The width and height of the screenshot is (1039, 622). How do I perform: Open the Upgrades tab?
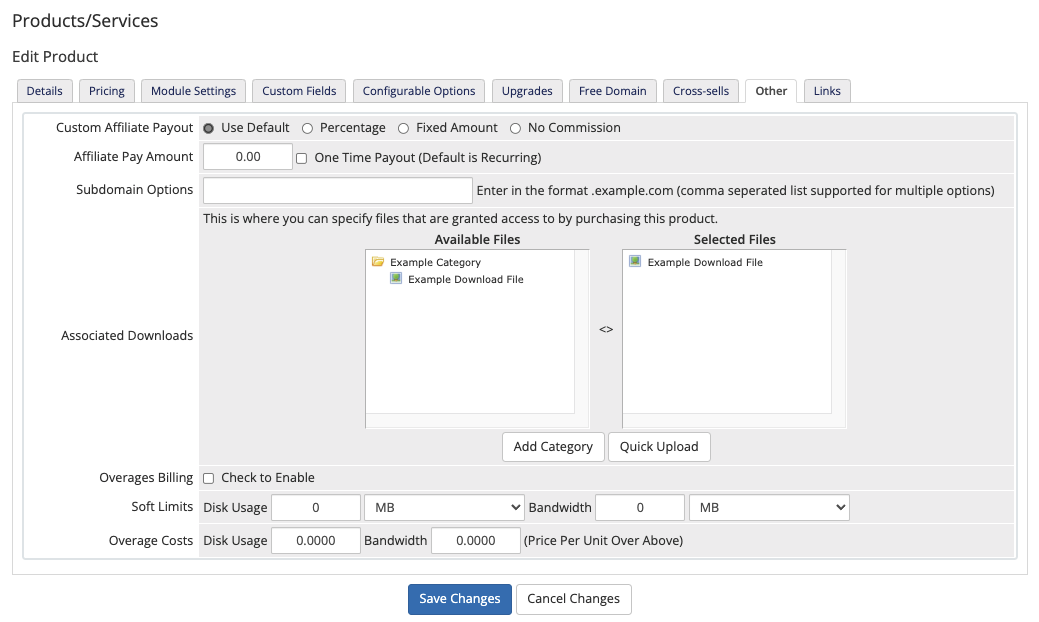pyautogui.click(x=527, y=91)
